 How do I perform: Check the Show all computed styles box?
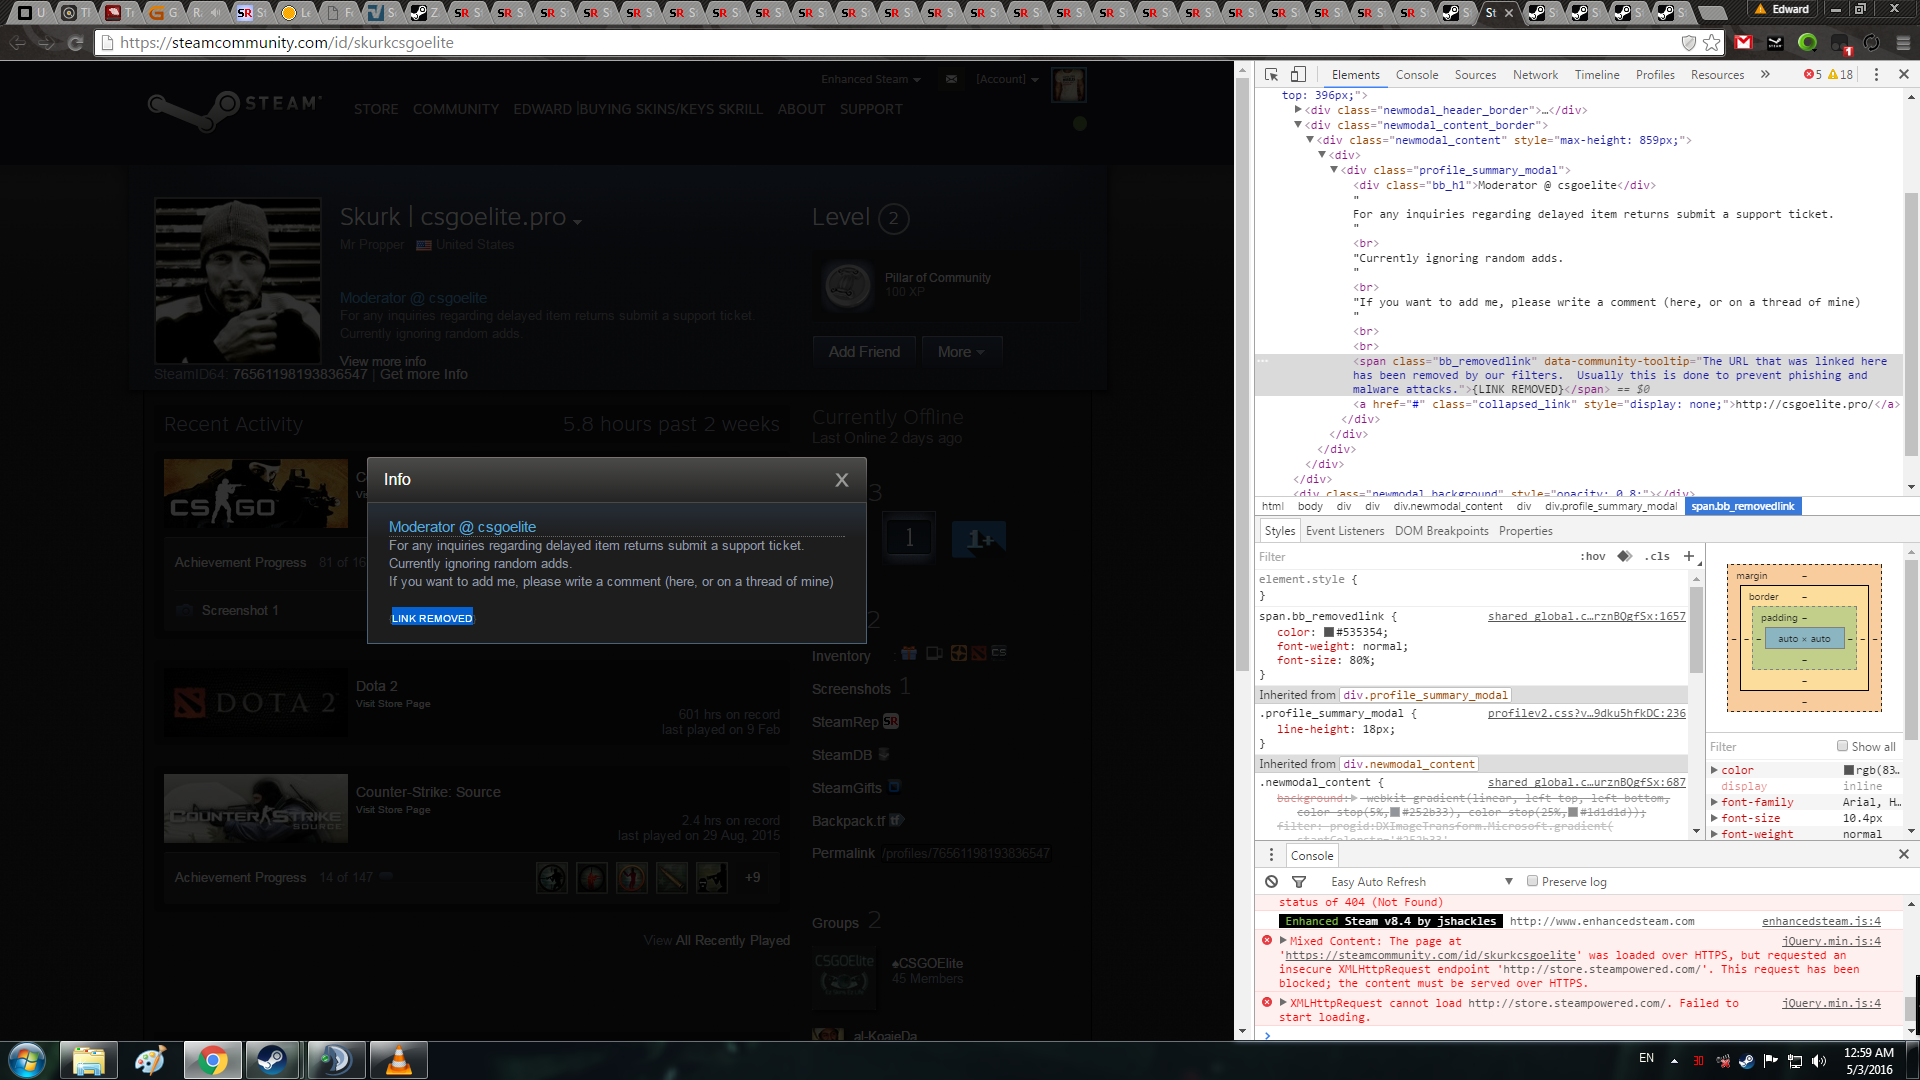1842,746
